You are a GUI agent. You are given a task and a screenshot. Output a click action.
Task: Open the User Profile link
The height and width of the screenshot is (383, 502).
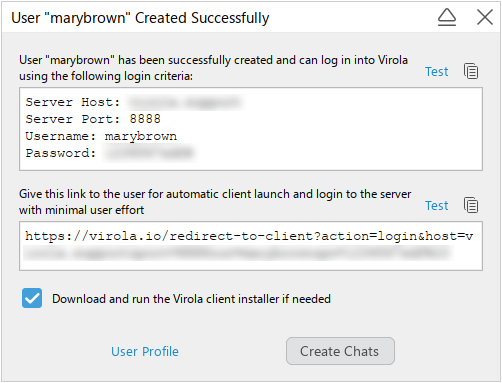145,351
